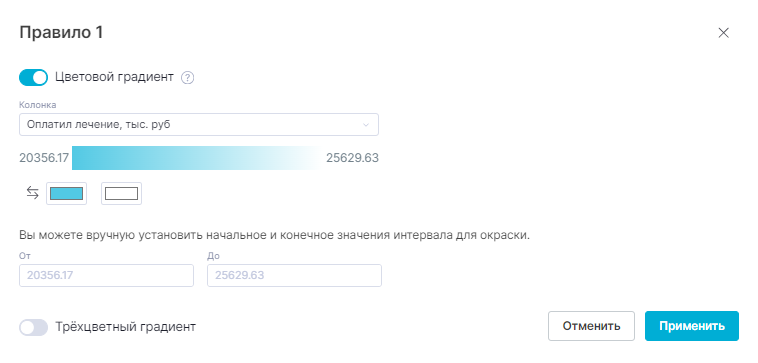Viewport: 758px width, 363px height.
Task: Cancel changes with Отменить
Action: coord(591,326)
